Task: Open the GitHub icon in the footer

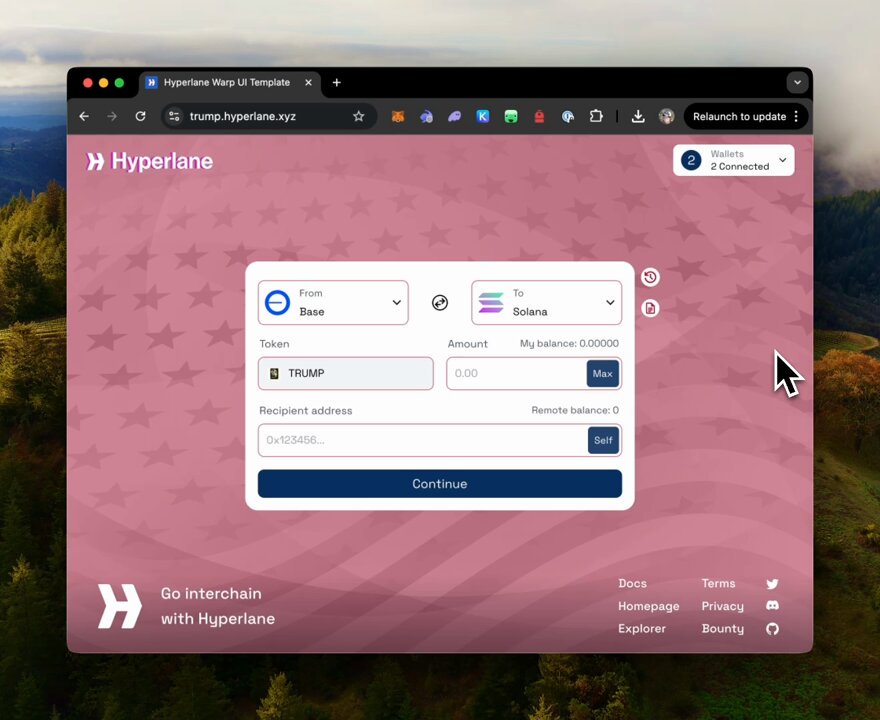Action: pyautogui.click(x=772, y=629)
